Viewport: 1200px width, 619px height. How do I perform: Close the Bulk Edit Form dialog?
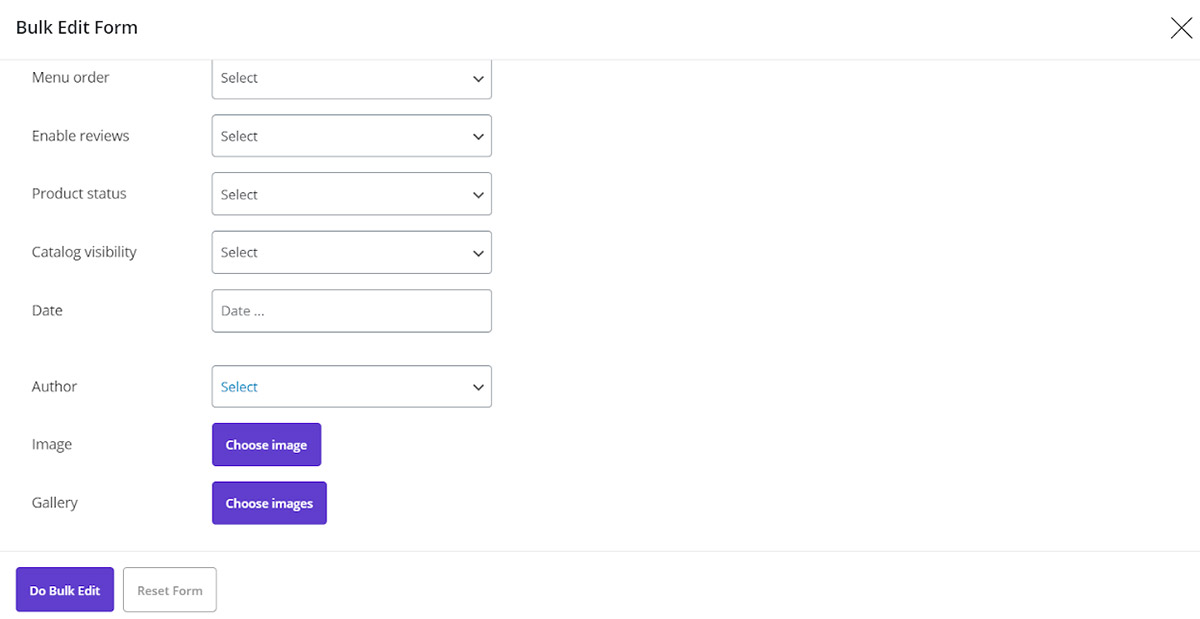pyautogui.click(x=1181, y=28)
